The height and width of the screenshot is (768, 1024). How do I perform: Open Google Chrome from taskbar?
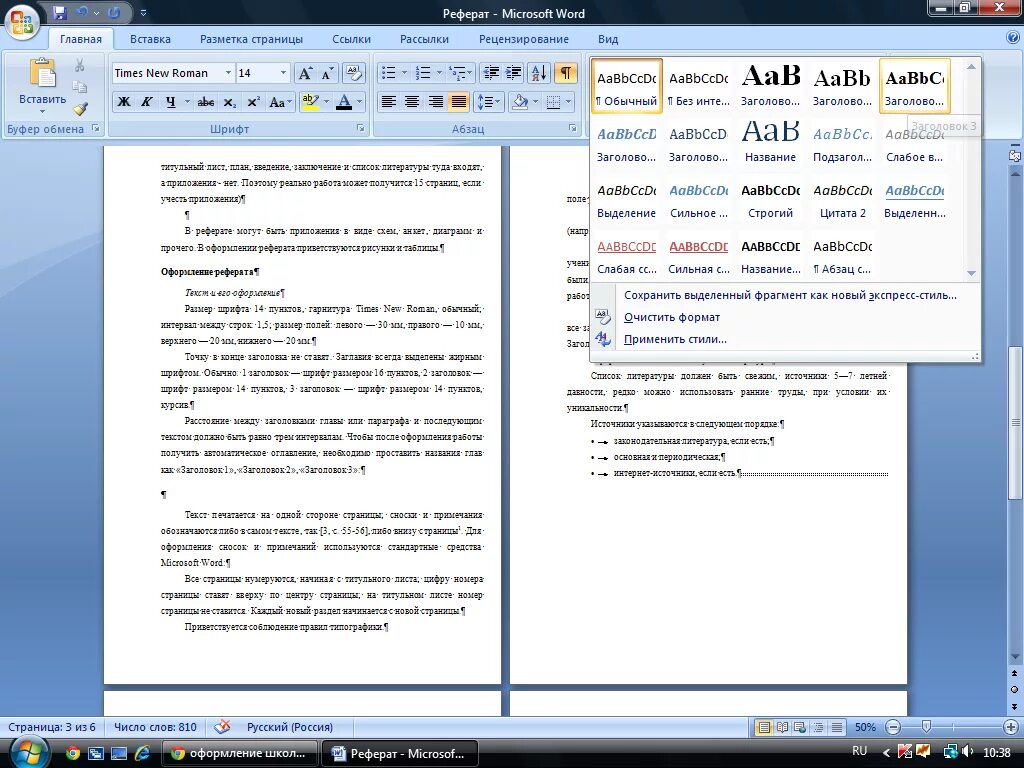coord(72,753)
